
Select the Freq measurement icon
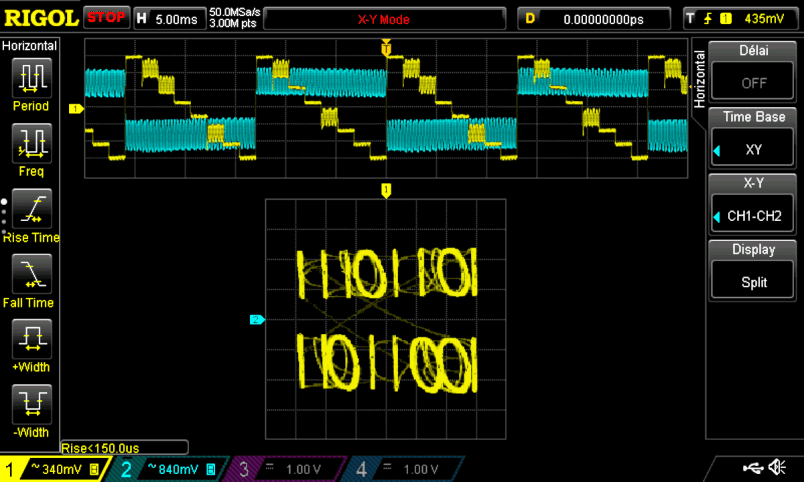[30, 143]
